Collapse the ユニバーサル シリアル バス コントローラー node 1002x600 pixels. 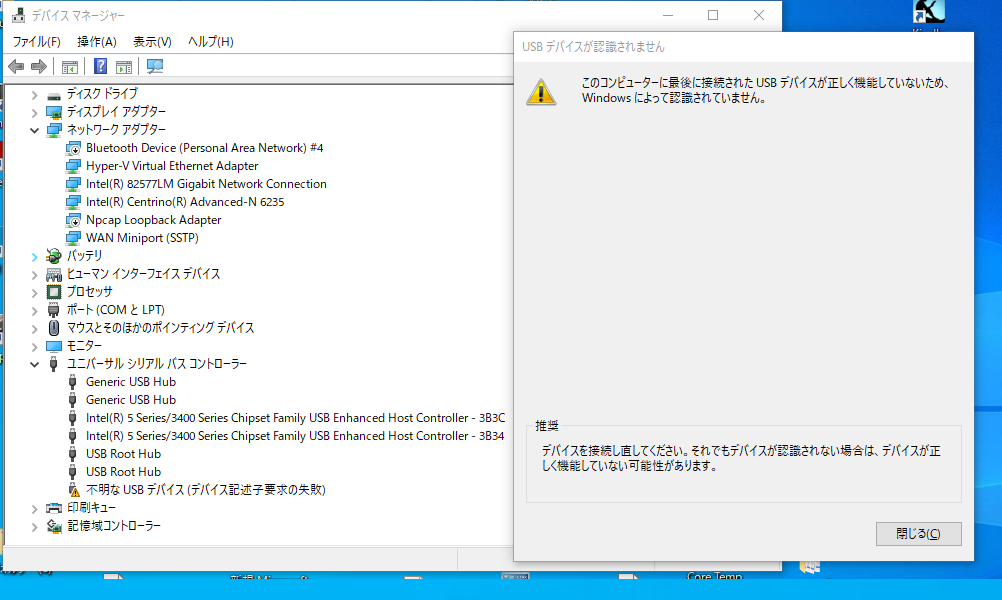coord(35,364)
